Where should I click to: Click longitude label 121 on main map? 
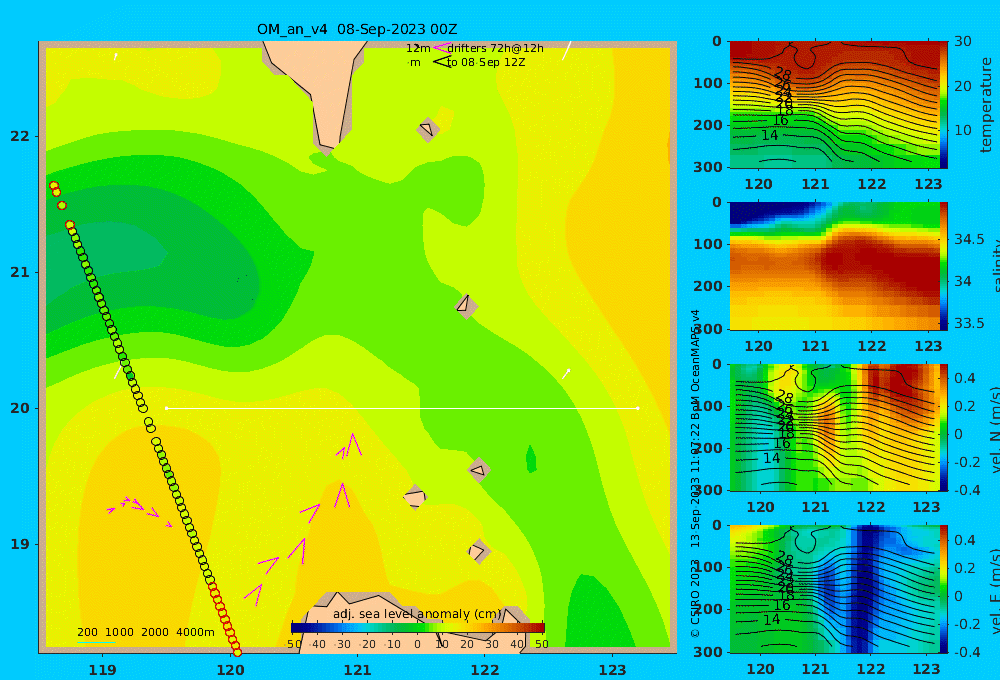tap(357, 670)
